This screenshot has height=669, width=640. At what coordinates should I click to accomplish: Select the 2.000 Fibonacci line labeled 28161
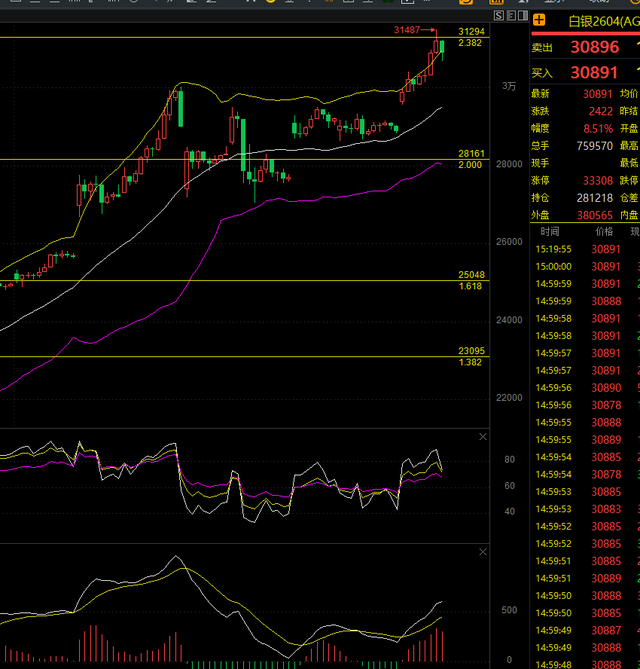click(x=244, y=160)
